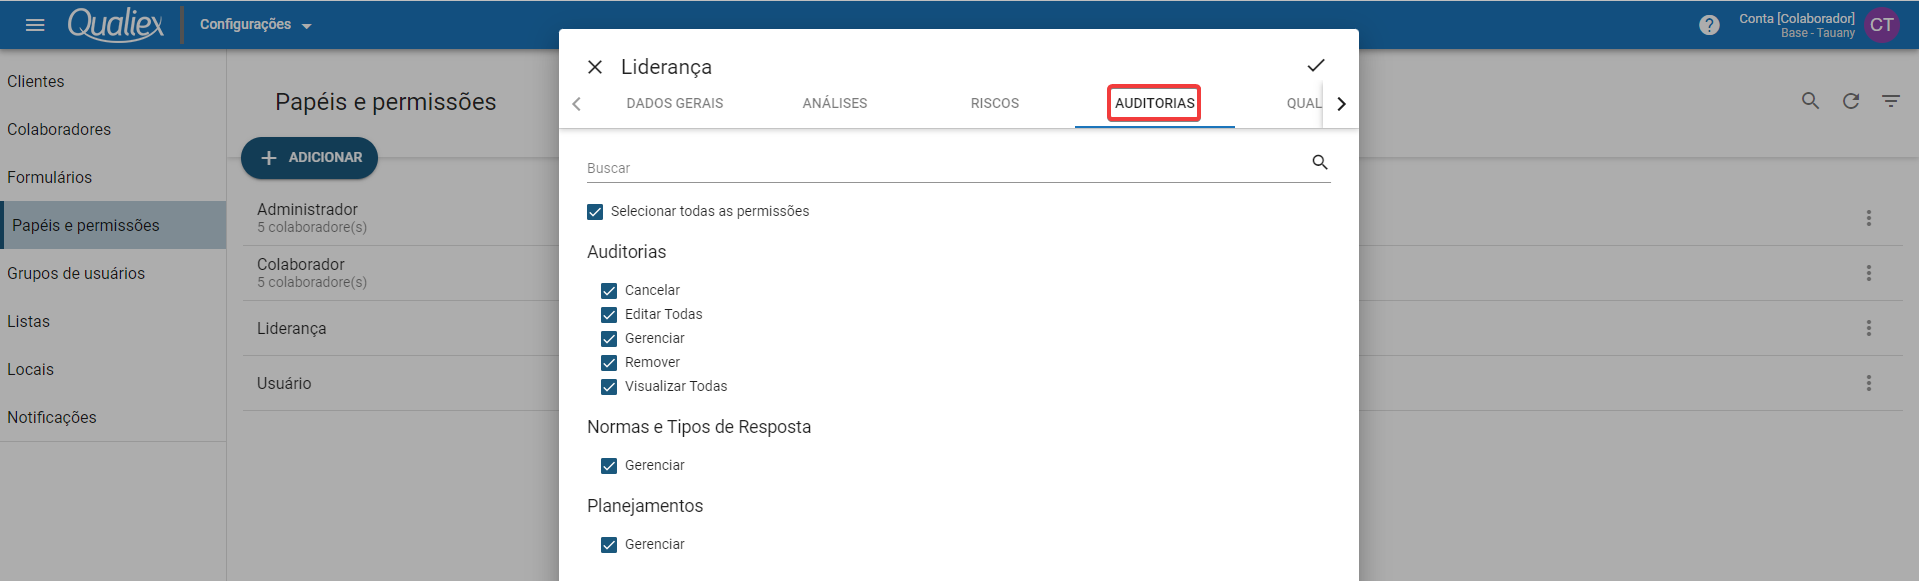Select the Auditorias tab

tap(1155, 103)
